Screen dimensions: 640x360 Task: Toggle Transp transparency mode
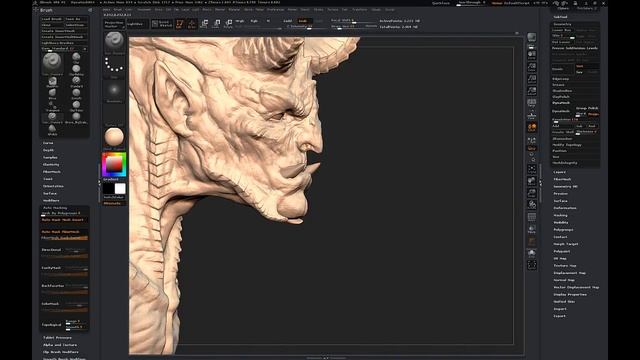click(531, 229)
